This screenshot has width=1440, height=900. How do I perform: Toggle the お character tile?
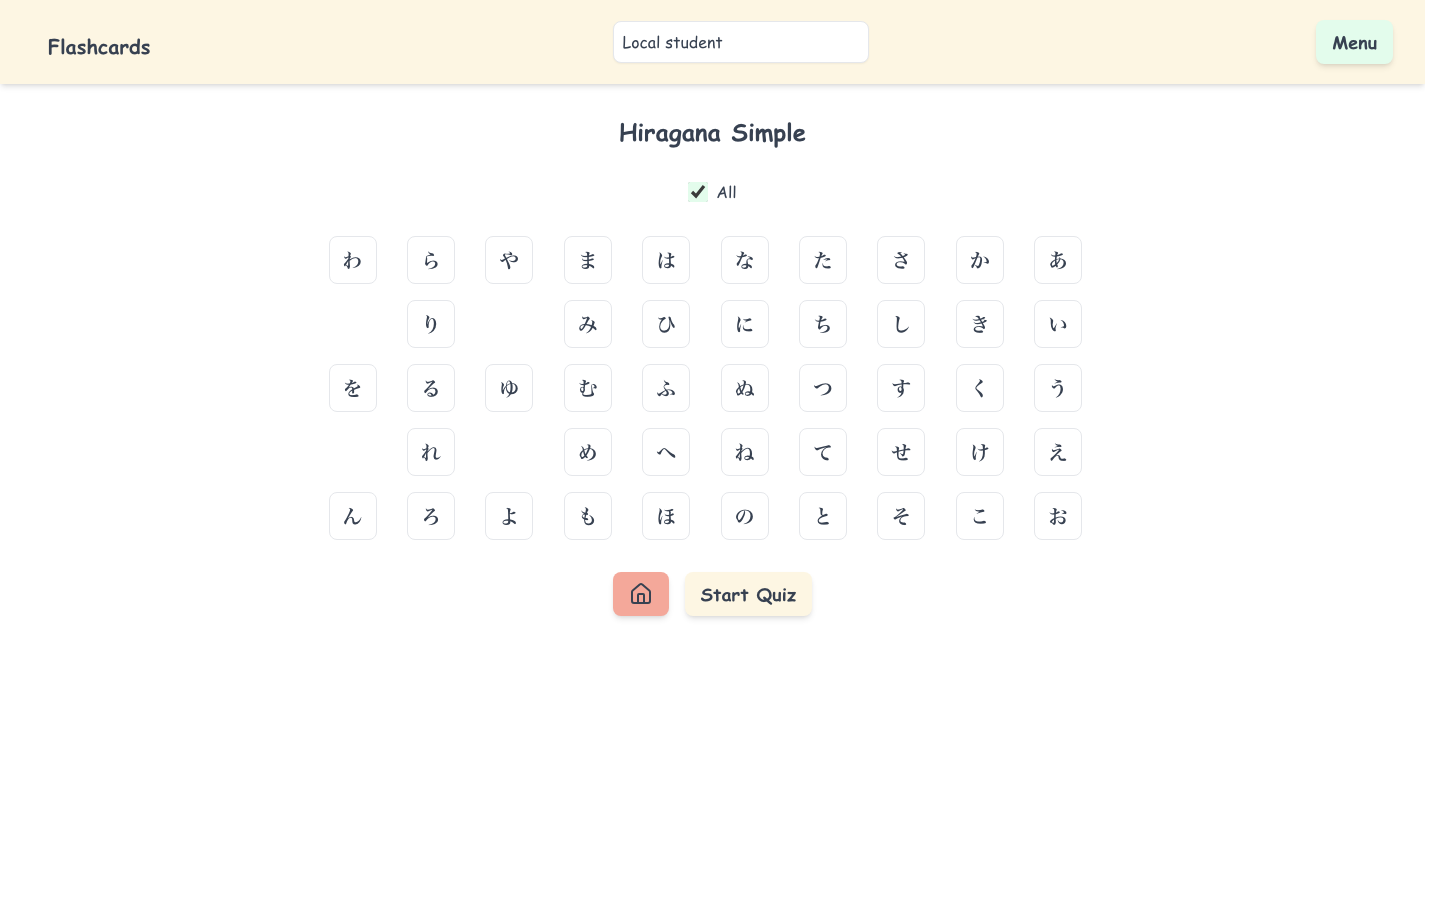click(x=1058, y=516)
